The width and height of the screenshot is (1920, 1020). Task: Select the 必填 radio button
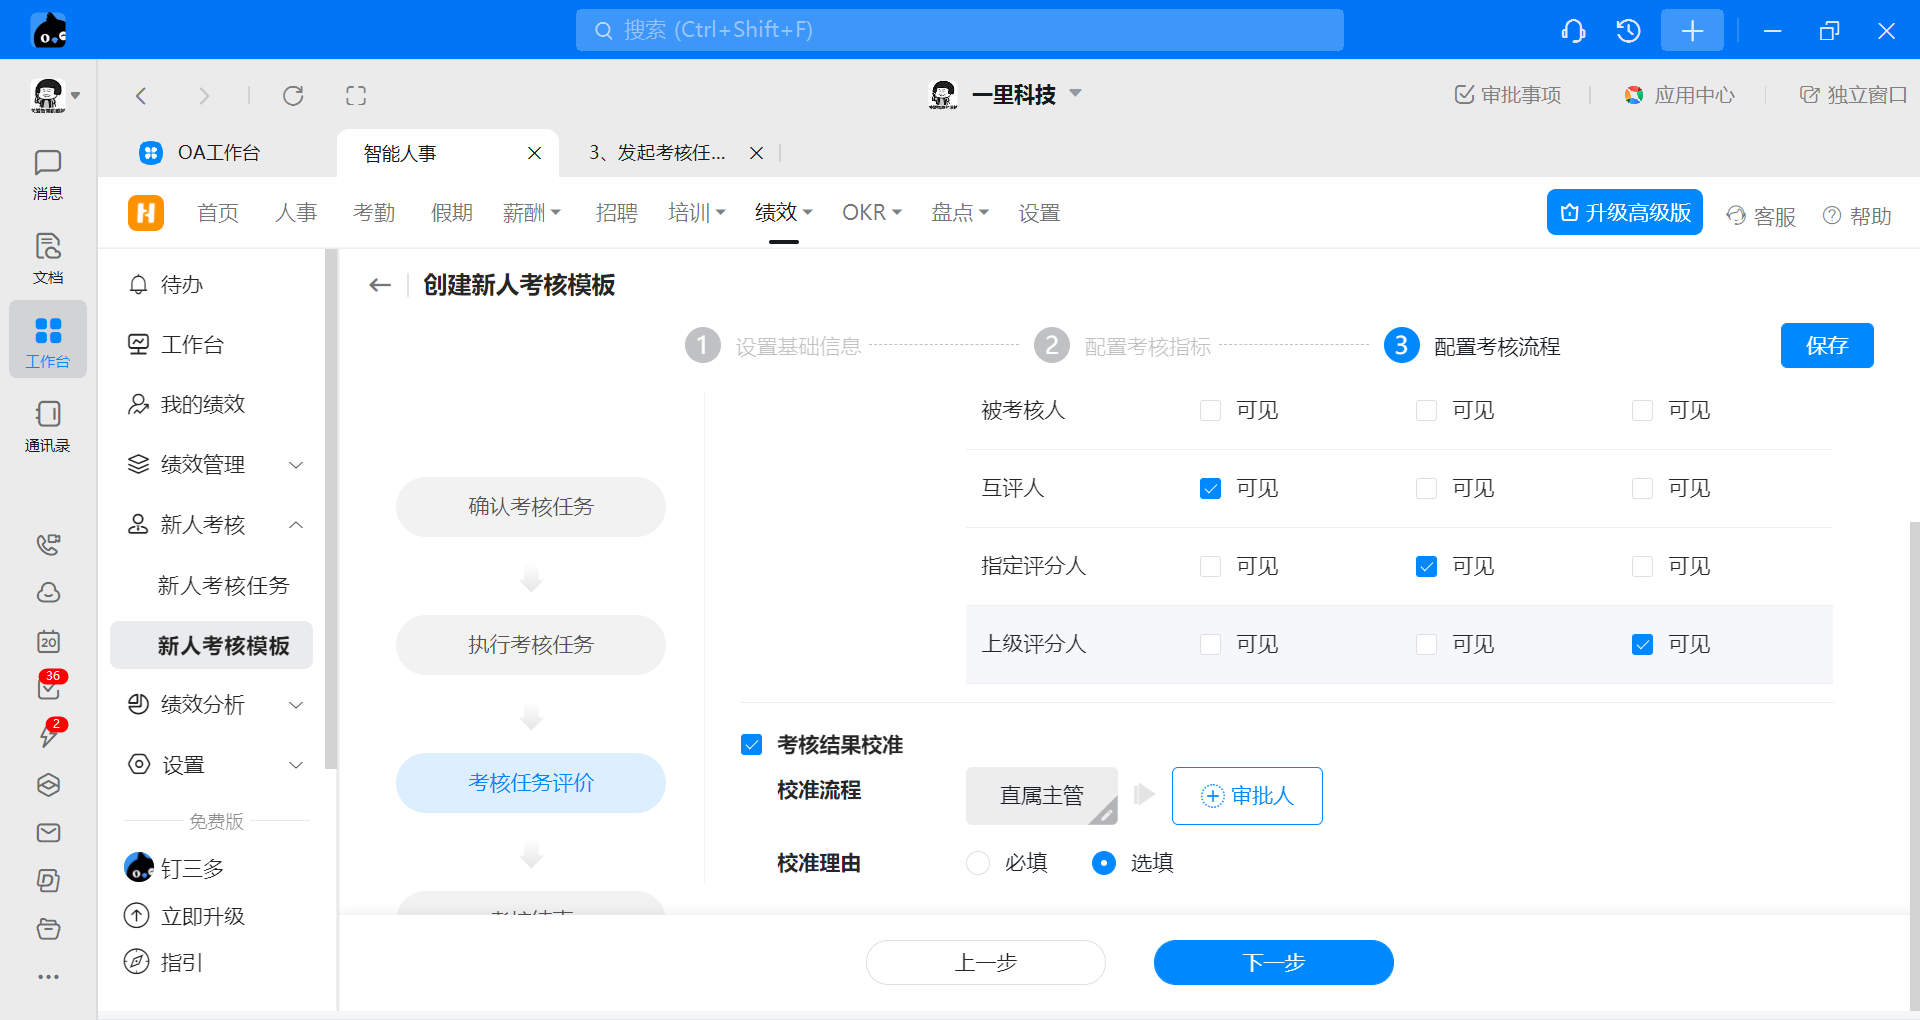click(x=978, y=863)
